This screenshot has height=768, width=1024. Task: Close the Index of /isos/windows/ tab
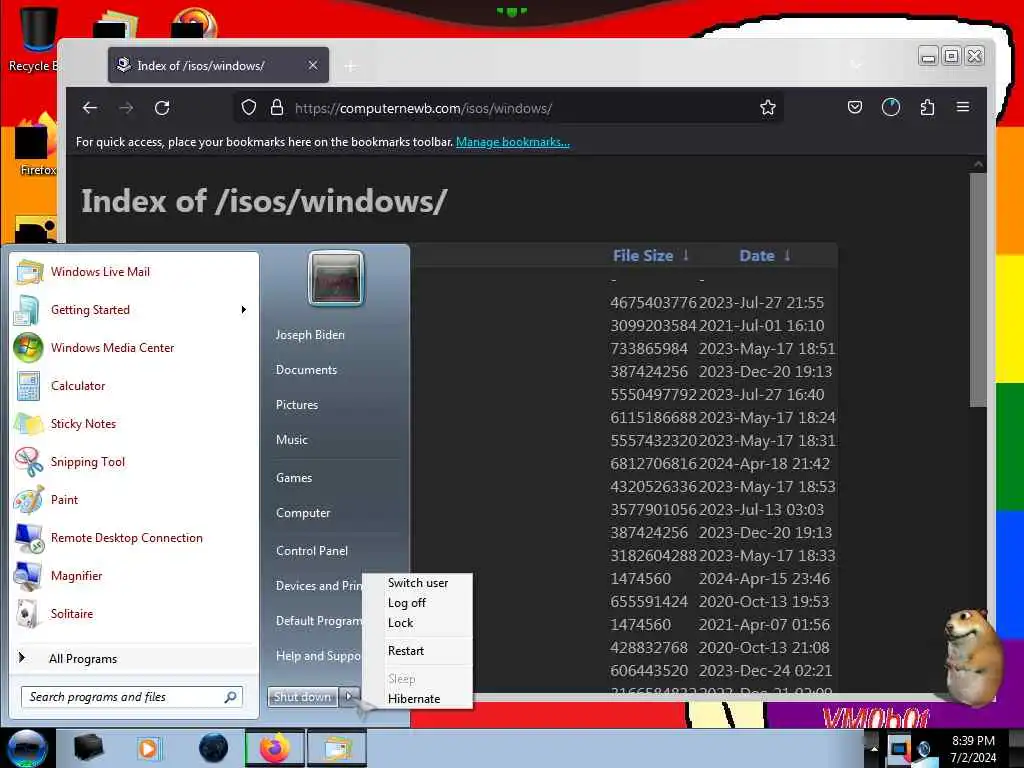click(313, 65)
